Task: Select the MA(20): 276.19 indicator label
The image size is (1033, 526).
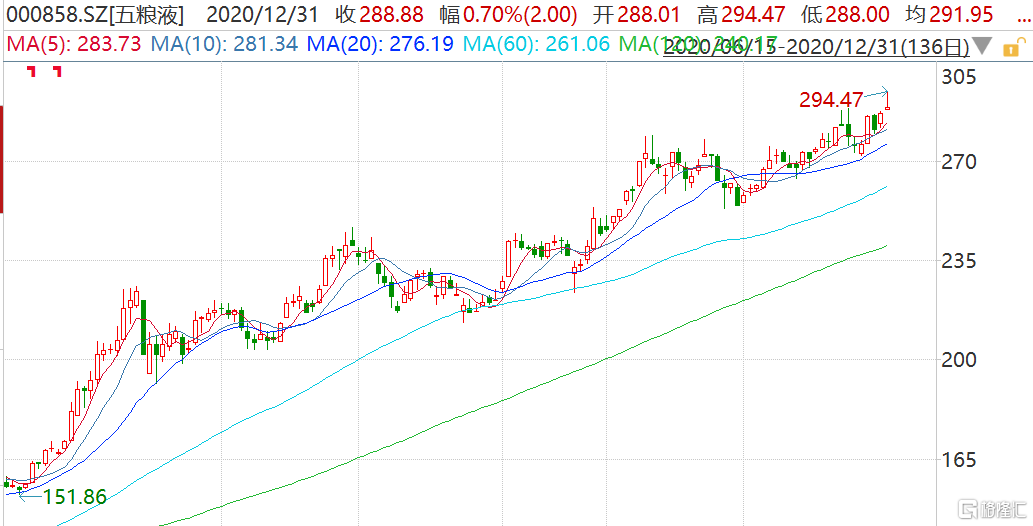Action: pos(380,44)
